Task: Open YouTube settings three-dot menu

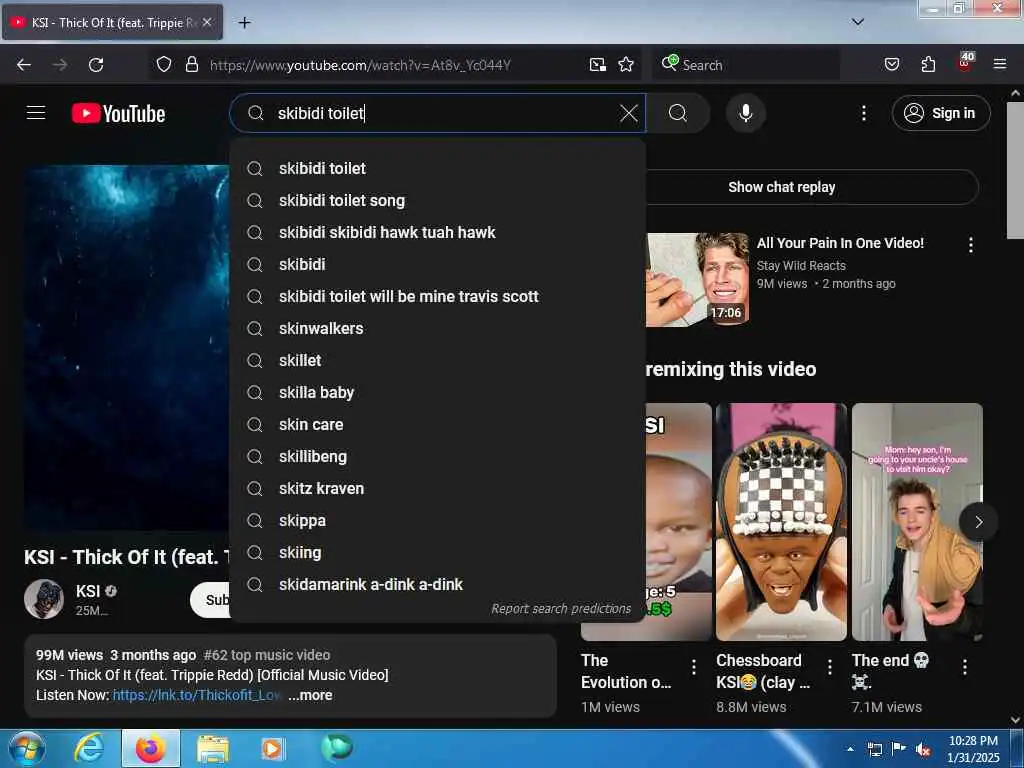Action: coord(863,113)
